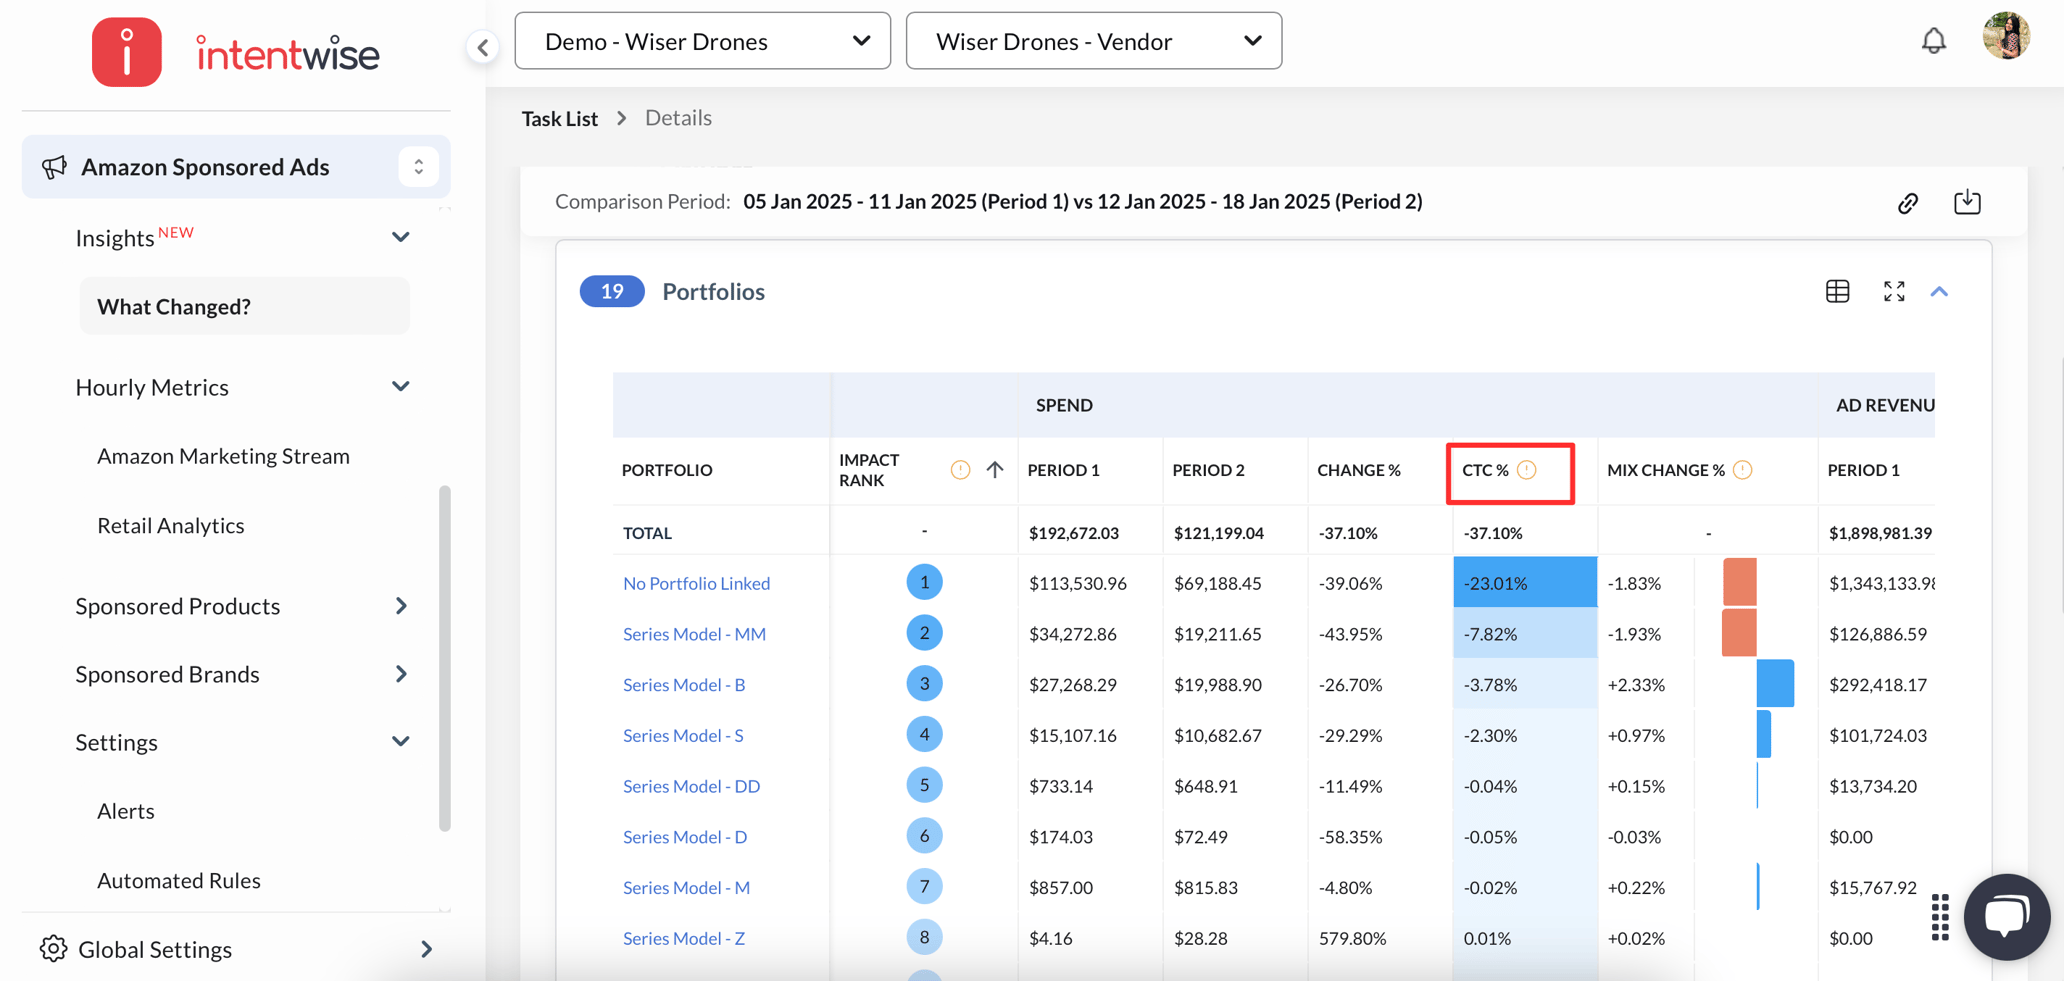The width and height of the screenshot is (2064, 981).
Task: Open Automated Rules page
Action: point(179,880)
